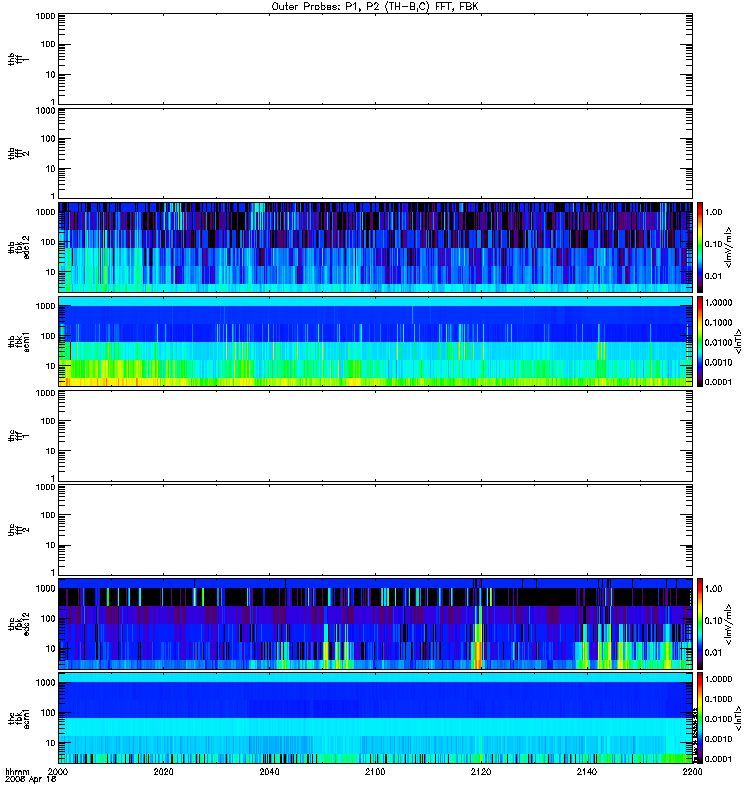
Task: Click the 2100 time axis label
Action: pos(375,771)
